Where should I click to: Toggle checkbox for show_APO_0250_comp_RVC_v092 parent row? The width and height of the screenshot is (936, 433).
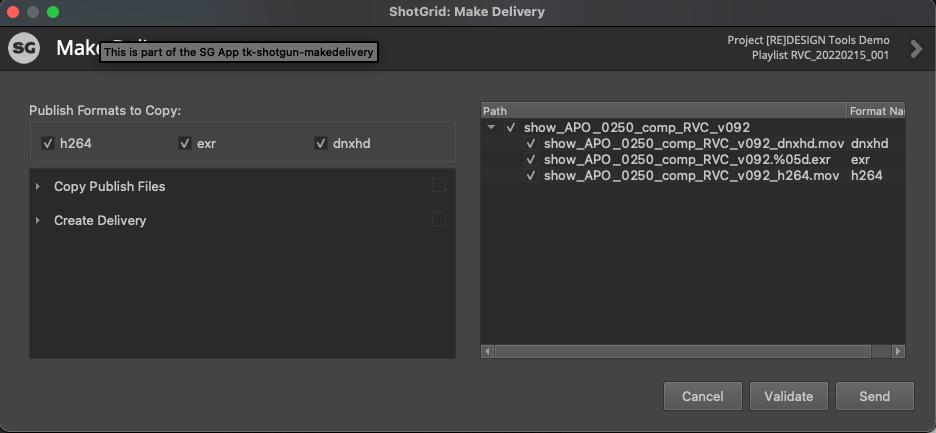(x=511, y=127)
